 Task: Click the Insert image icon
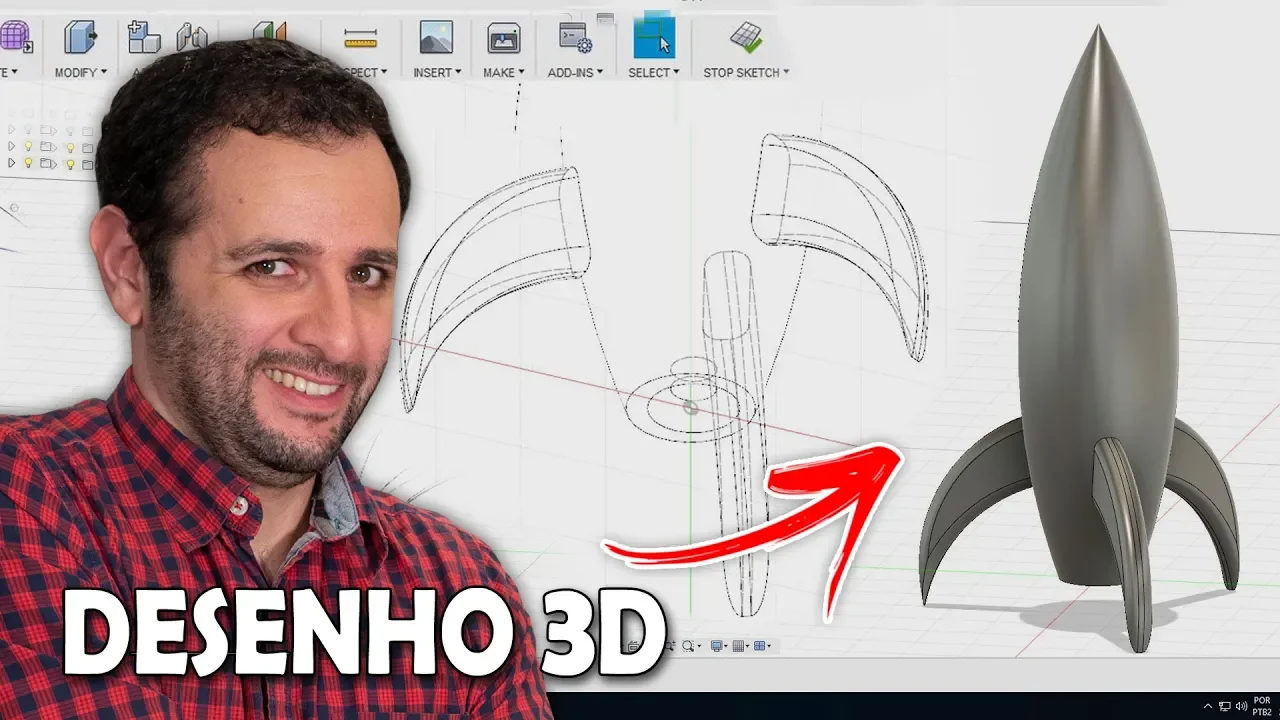(436, 37)
